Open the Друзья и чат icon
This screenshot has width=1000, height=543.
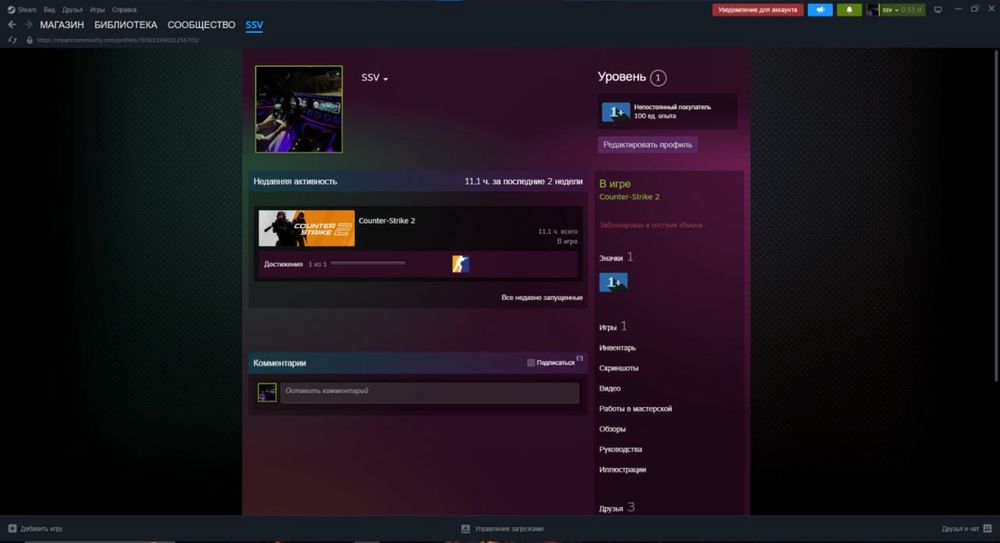click(x=987, y=528)
